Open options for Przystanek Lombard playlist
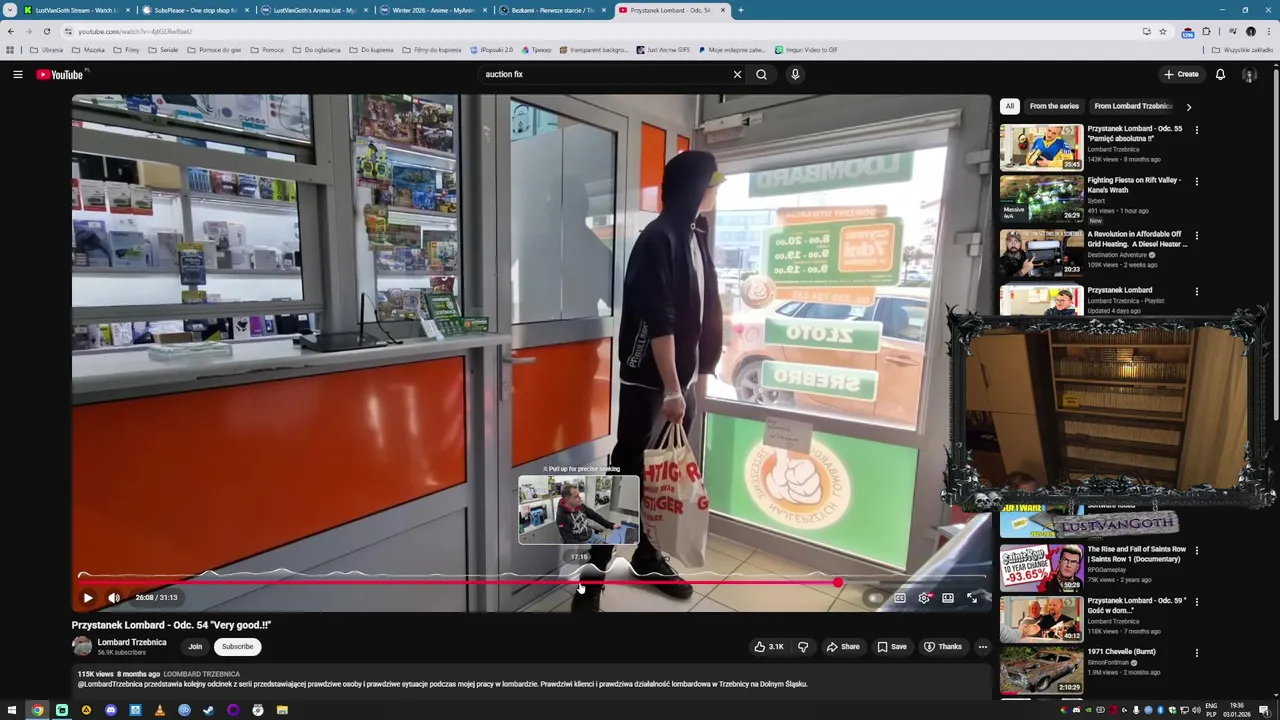 [x=1196, y=292]
